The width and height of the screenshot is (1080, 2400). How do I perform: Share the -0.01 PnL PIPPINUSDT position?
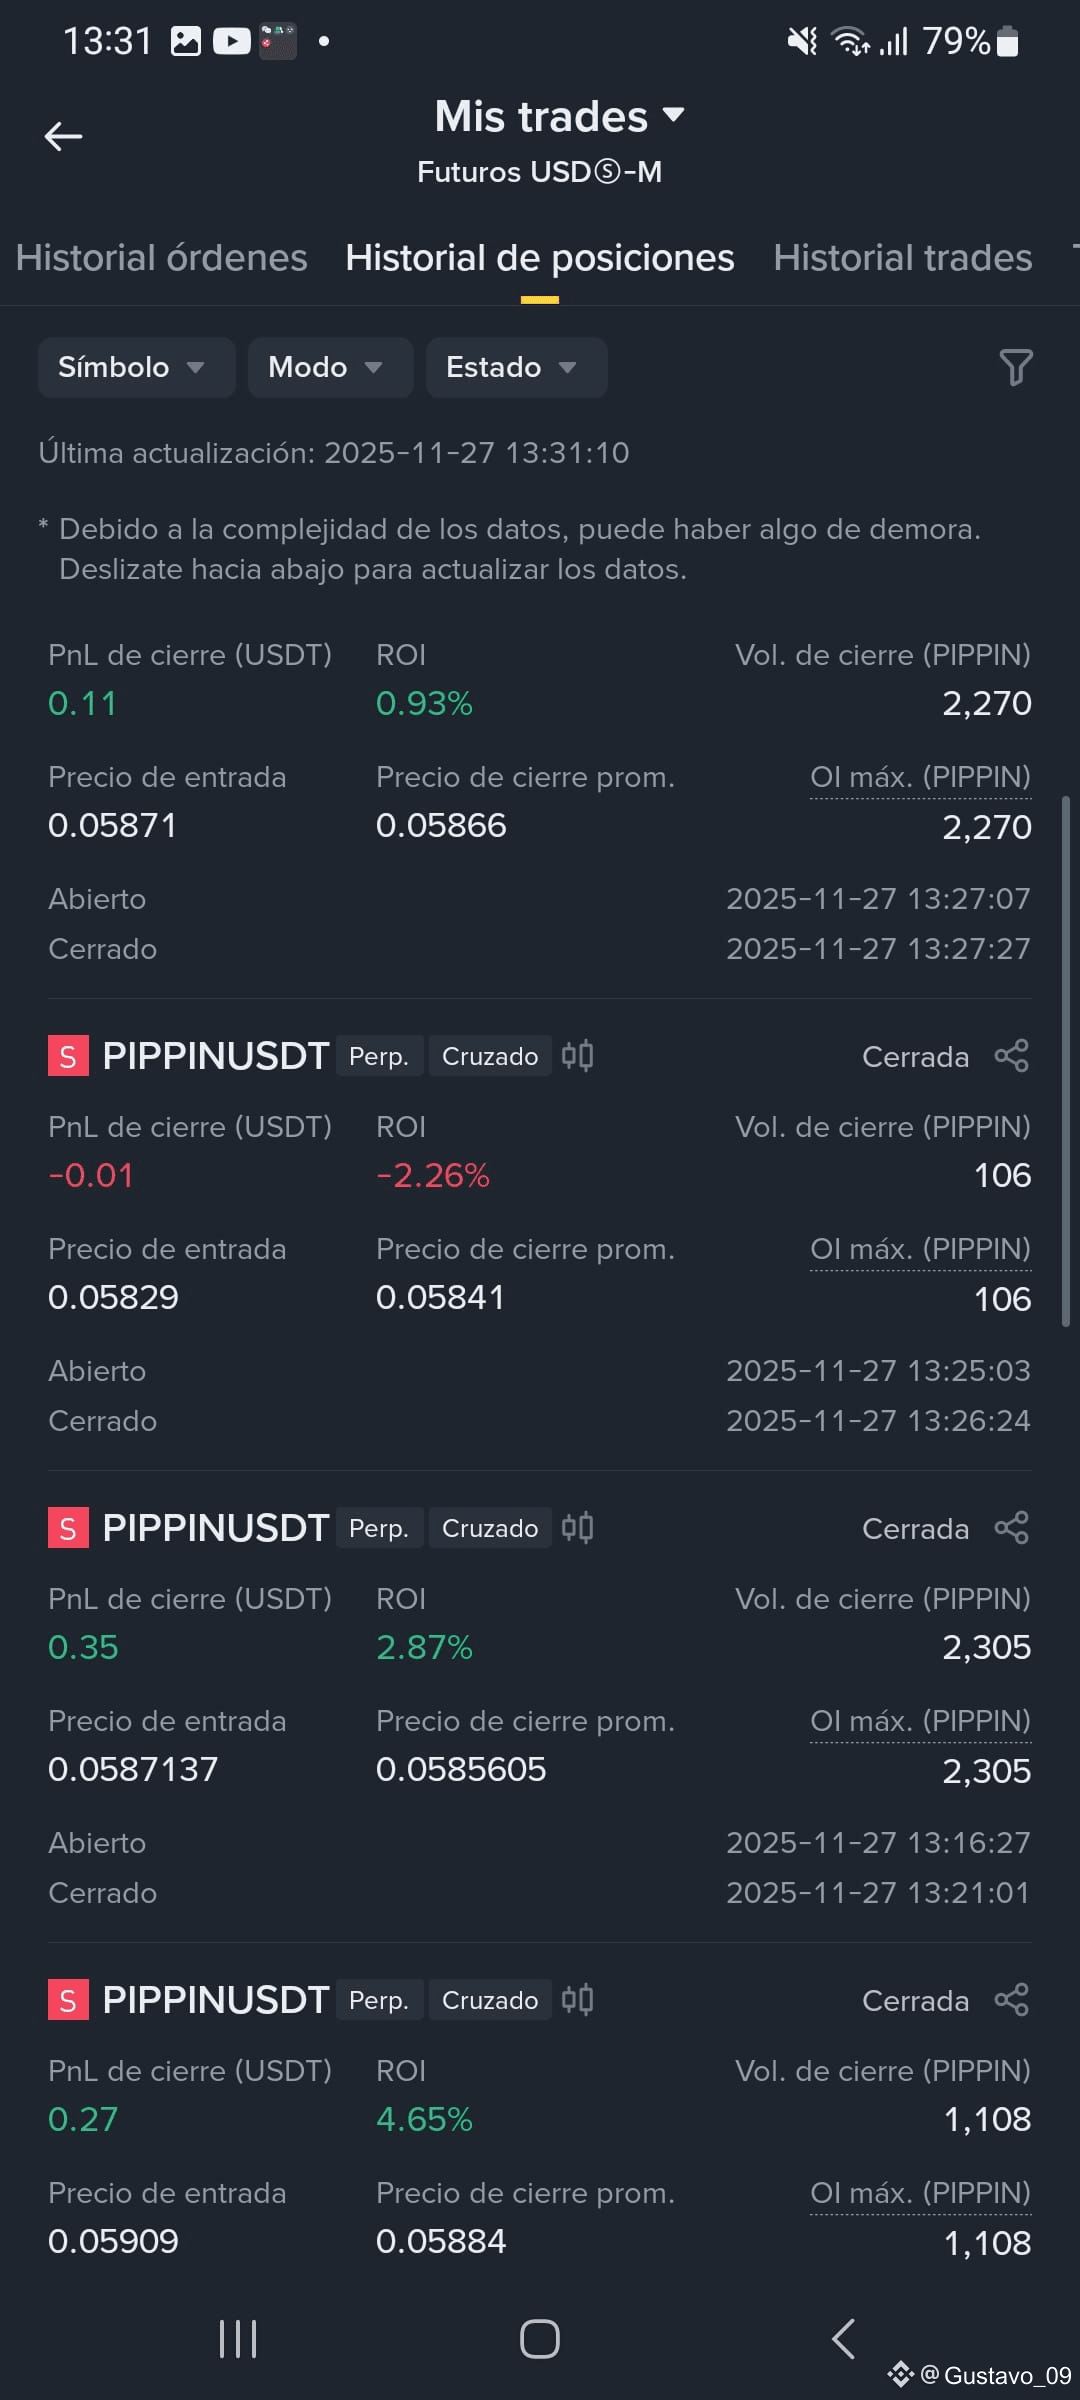tap(1012, 1056)
